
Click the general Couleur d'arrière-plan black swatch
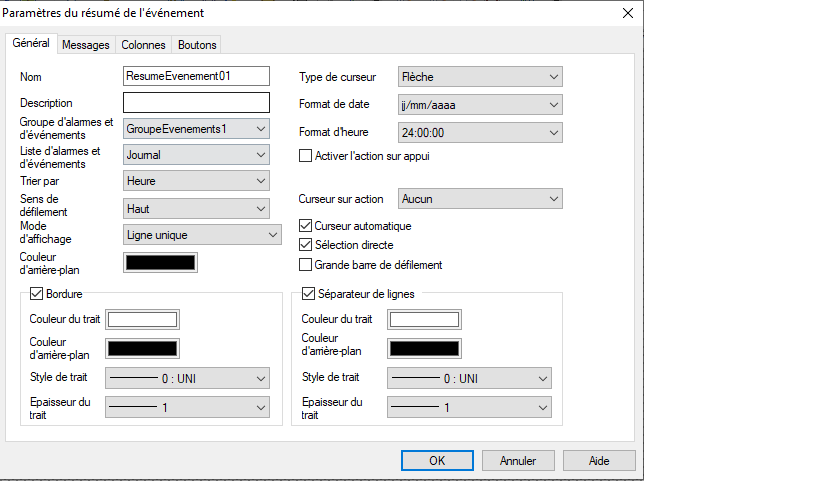pyautogui.click(x=160, y=263)
